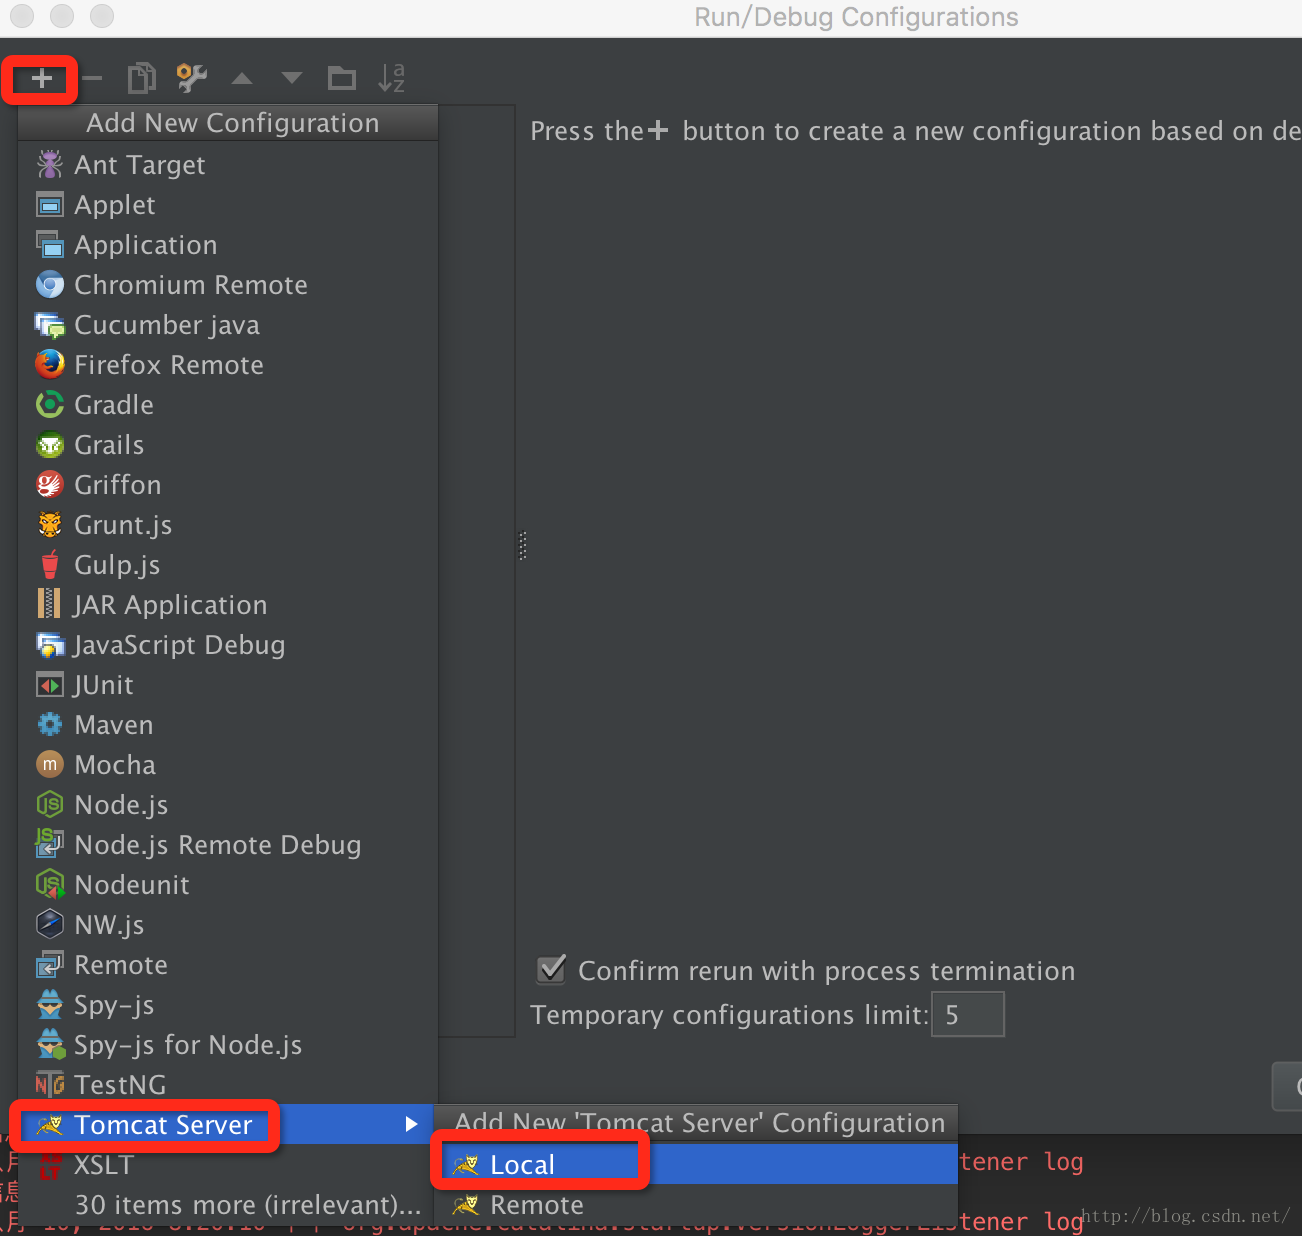
Task: Choose Spy-js for Node.js entry
Action: pyautogui.click(x=228, y=1044)
